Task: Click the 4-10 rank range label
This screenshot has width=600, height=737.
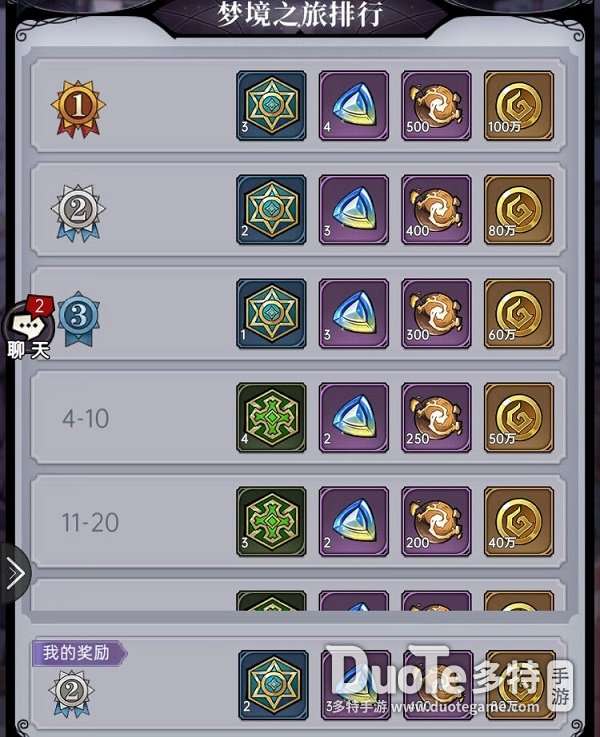Action: [x=86, y=418]
